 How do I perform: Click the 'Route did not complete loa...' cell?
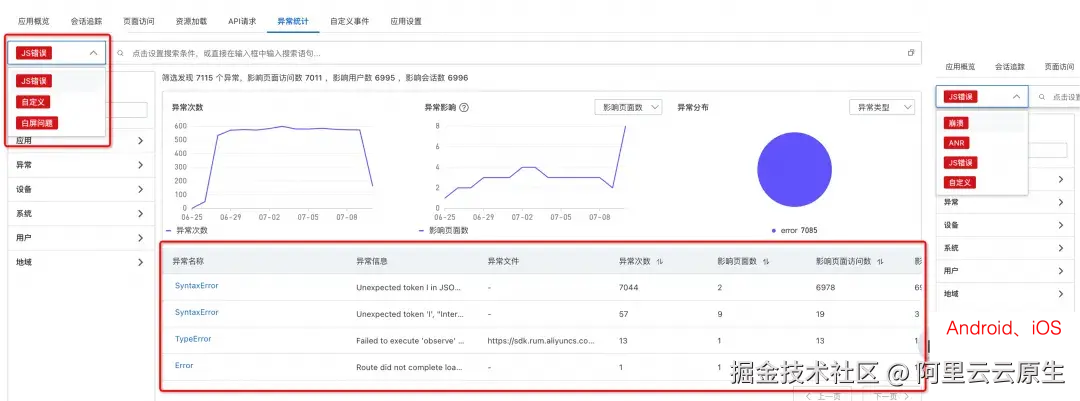pos(409,367)
